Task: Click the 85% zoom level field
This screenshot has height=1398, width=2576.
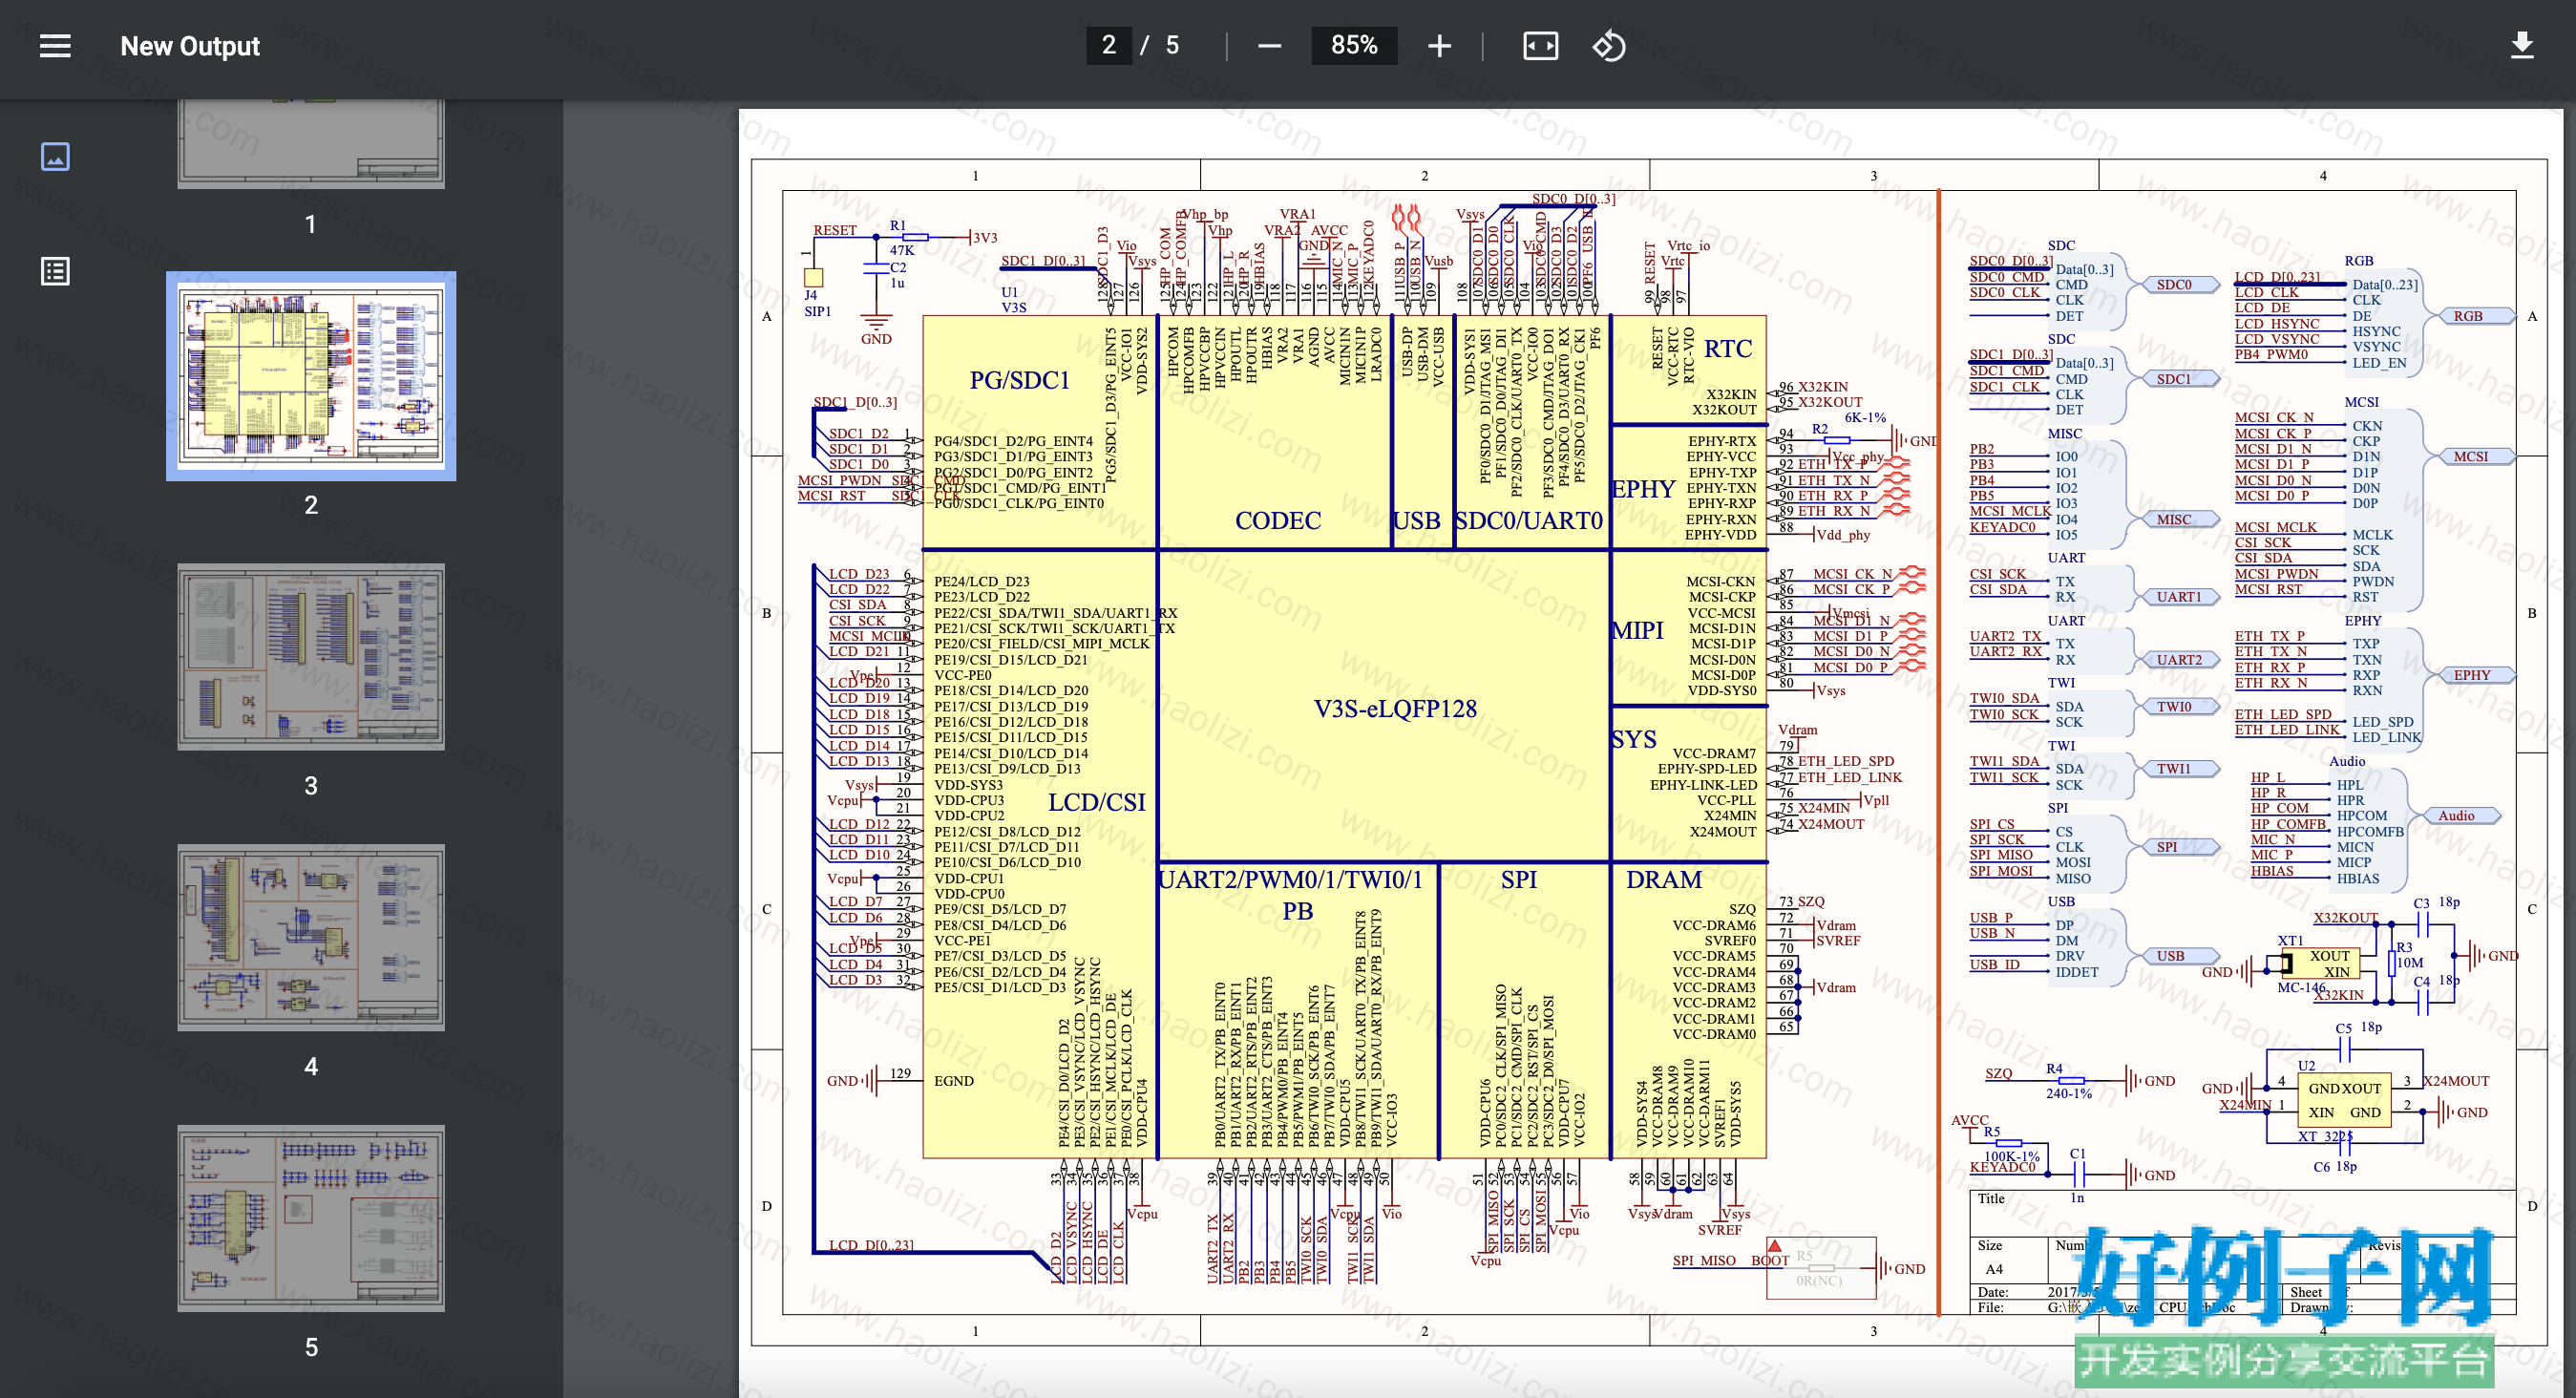Action: click(x=1354, y=46)
